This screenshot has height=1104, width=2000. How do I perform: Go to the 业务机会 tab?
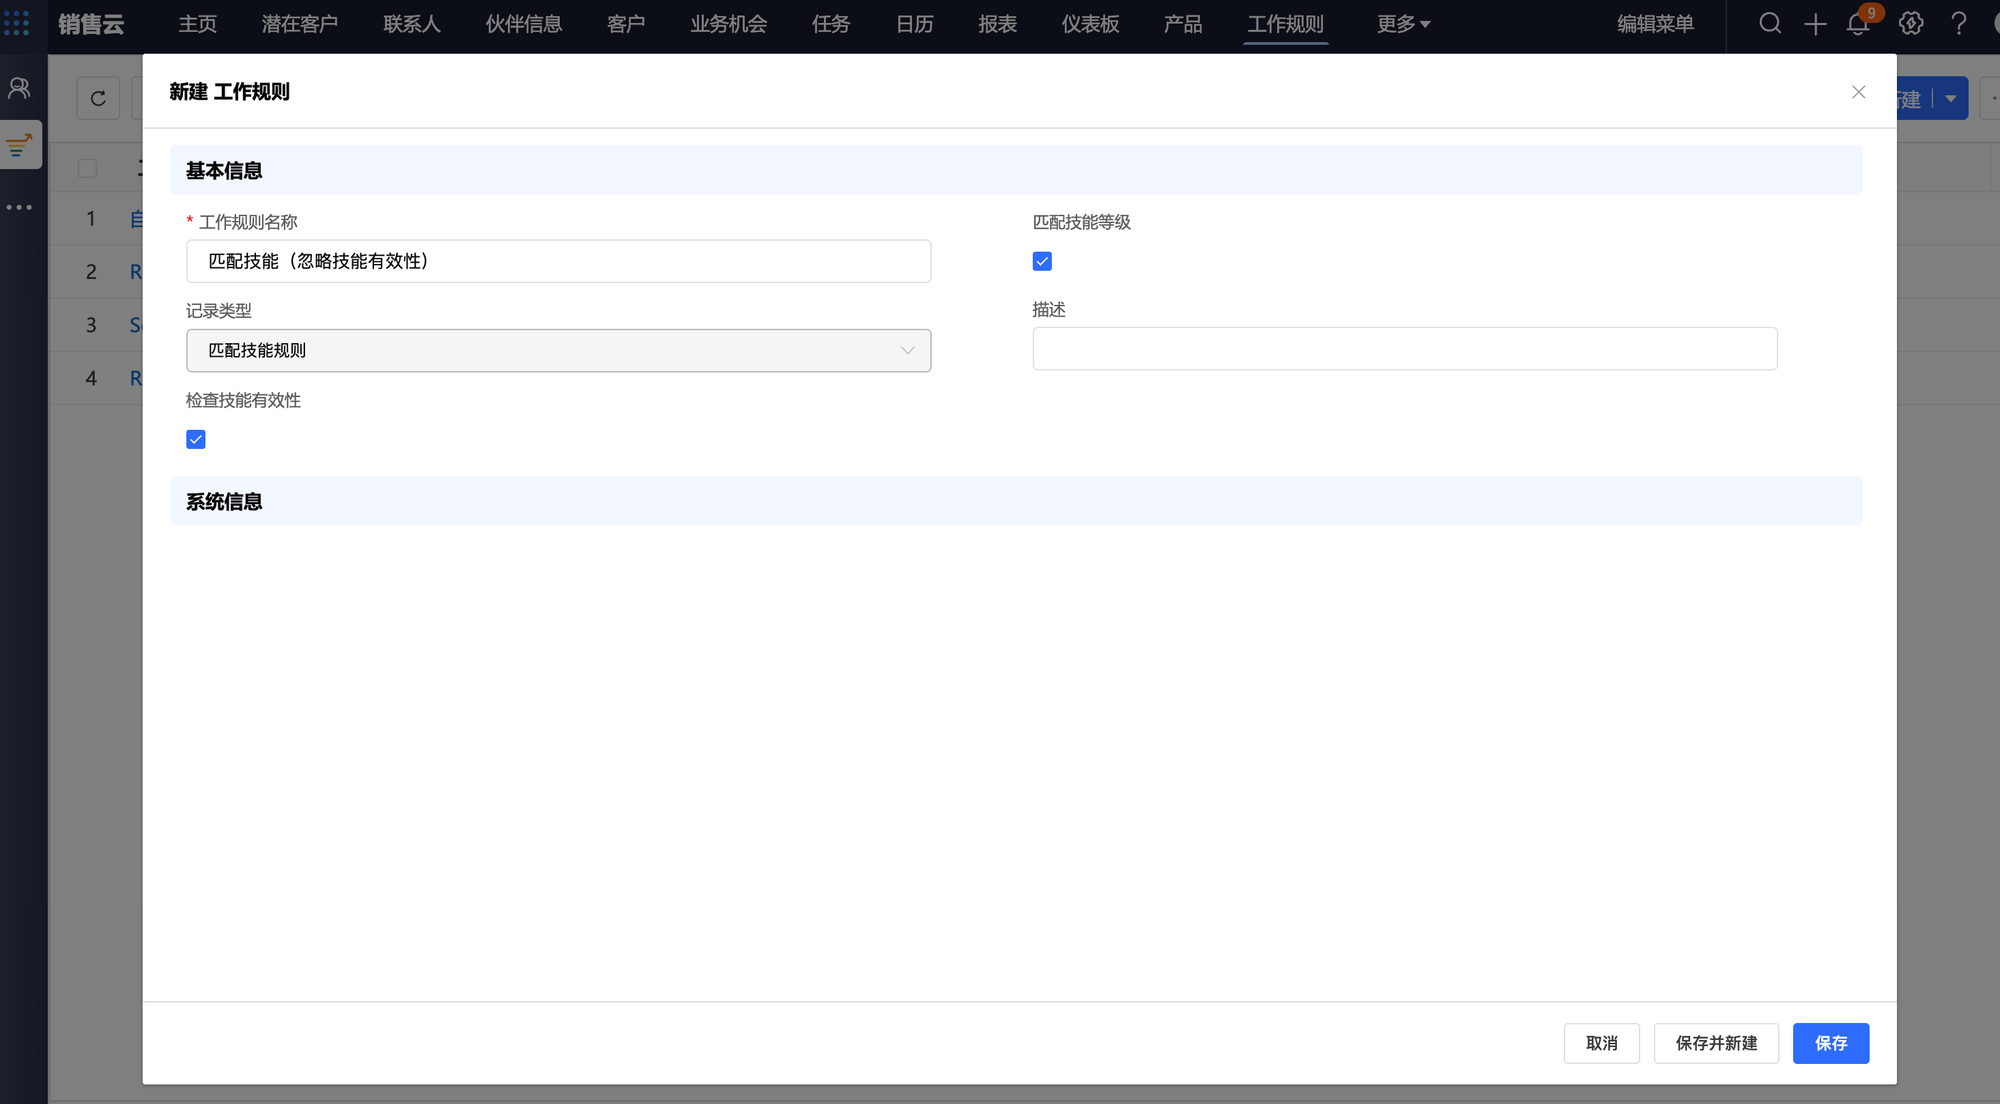728,24
